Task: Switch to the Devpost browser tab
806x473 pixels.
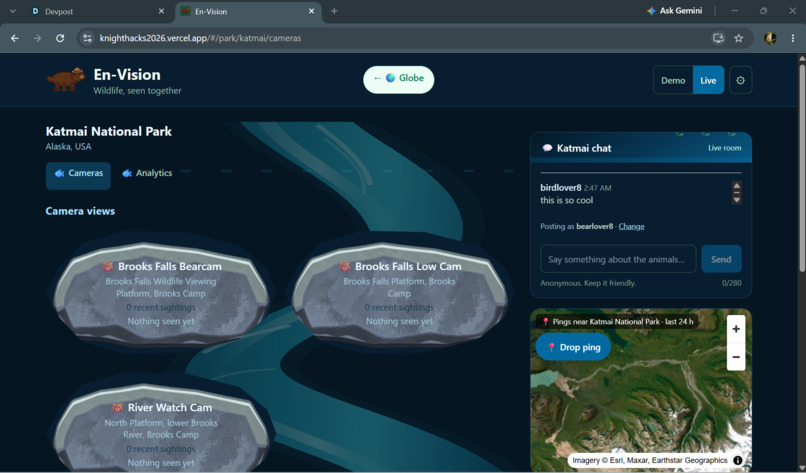Action: 98,11
